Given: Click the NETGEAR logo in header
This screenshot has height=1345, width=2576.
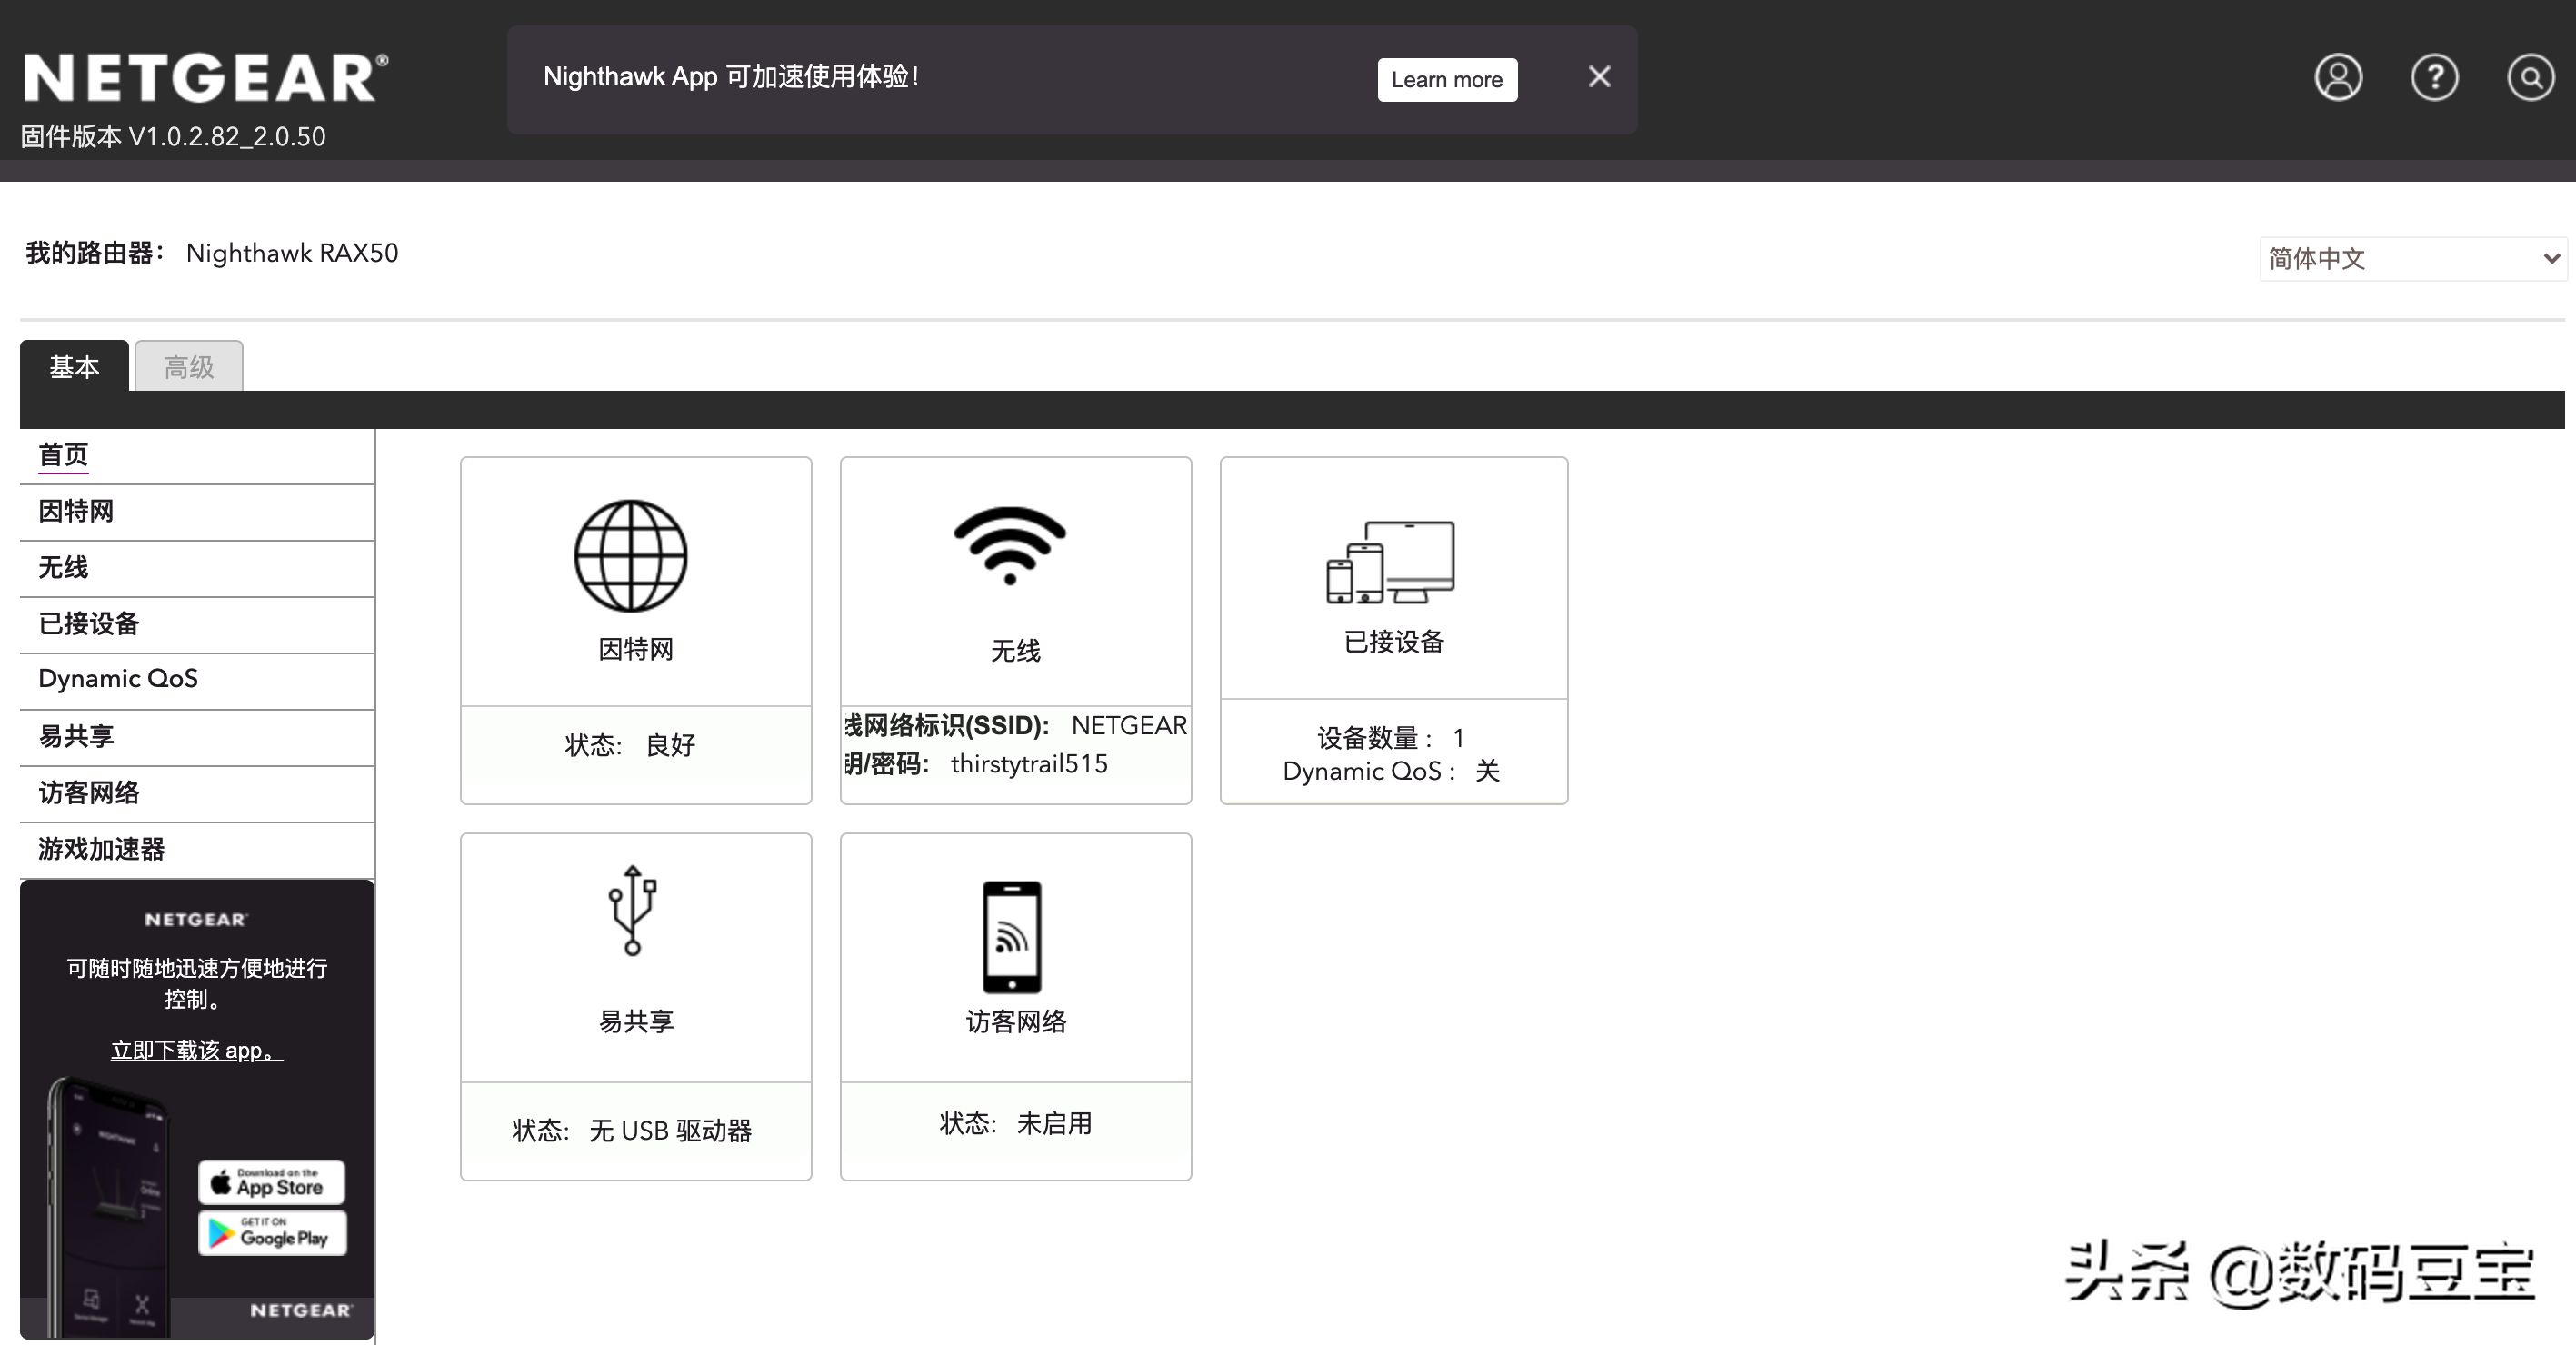Looking at the screenshot, I should click(205, 78).
